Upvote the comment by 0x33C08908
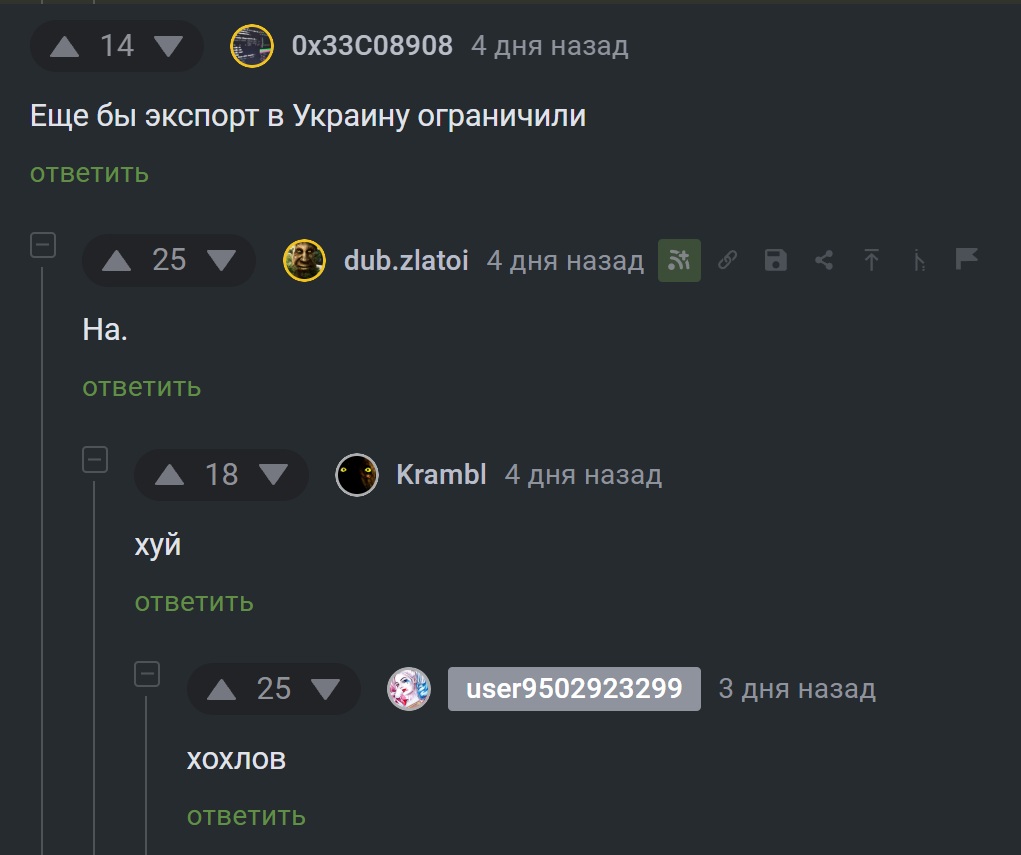This screenshot has height=855, width=1021. click(64, 46)
